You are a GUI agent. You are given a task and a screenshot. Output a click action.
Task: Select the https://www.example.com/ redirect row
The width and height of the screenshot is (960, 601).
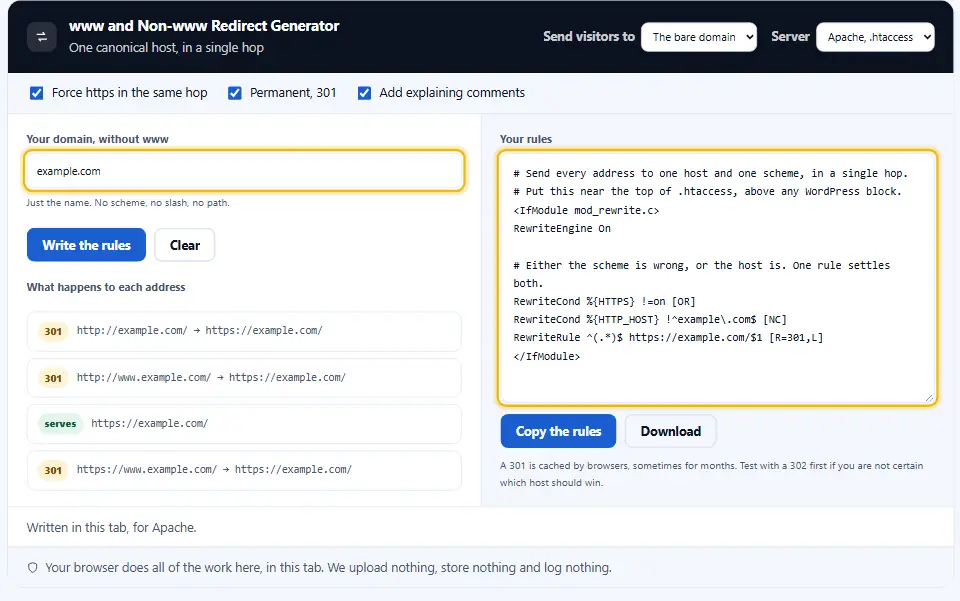(x=244, y=470)
